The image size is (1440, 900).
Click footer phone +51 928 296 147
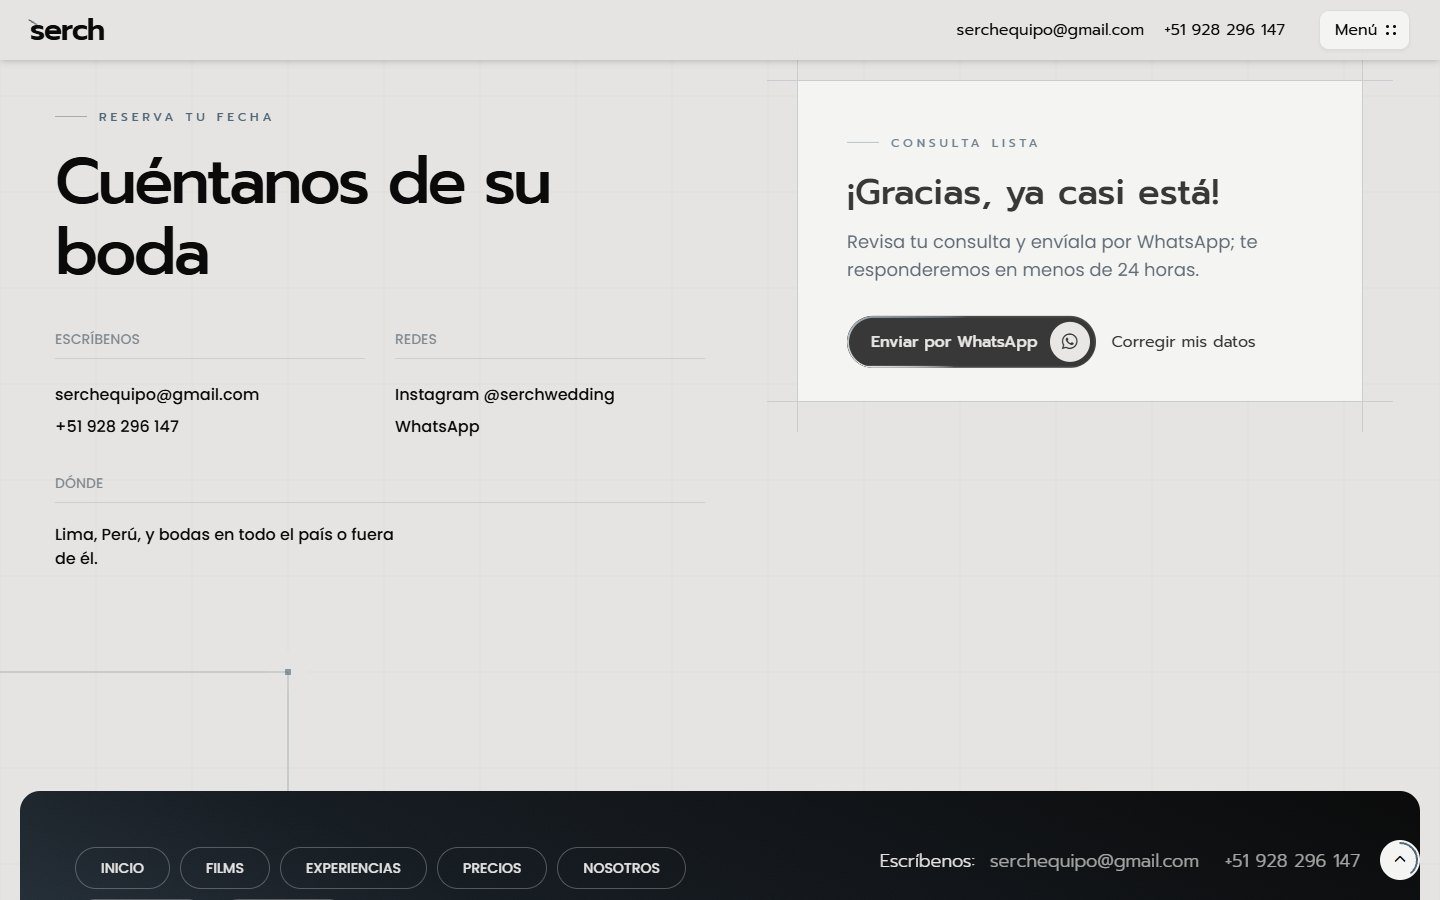tap(1292, 861)
